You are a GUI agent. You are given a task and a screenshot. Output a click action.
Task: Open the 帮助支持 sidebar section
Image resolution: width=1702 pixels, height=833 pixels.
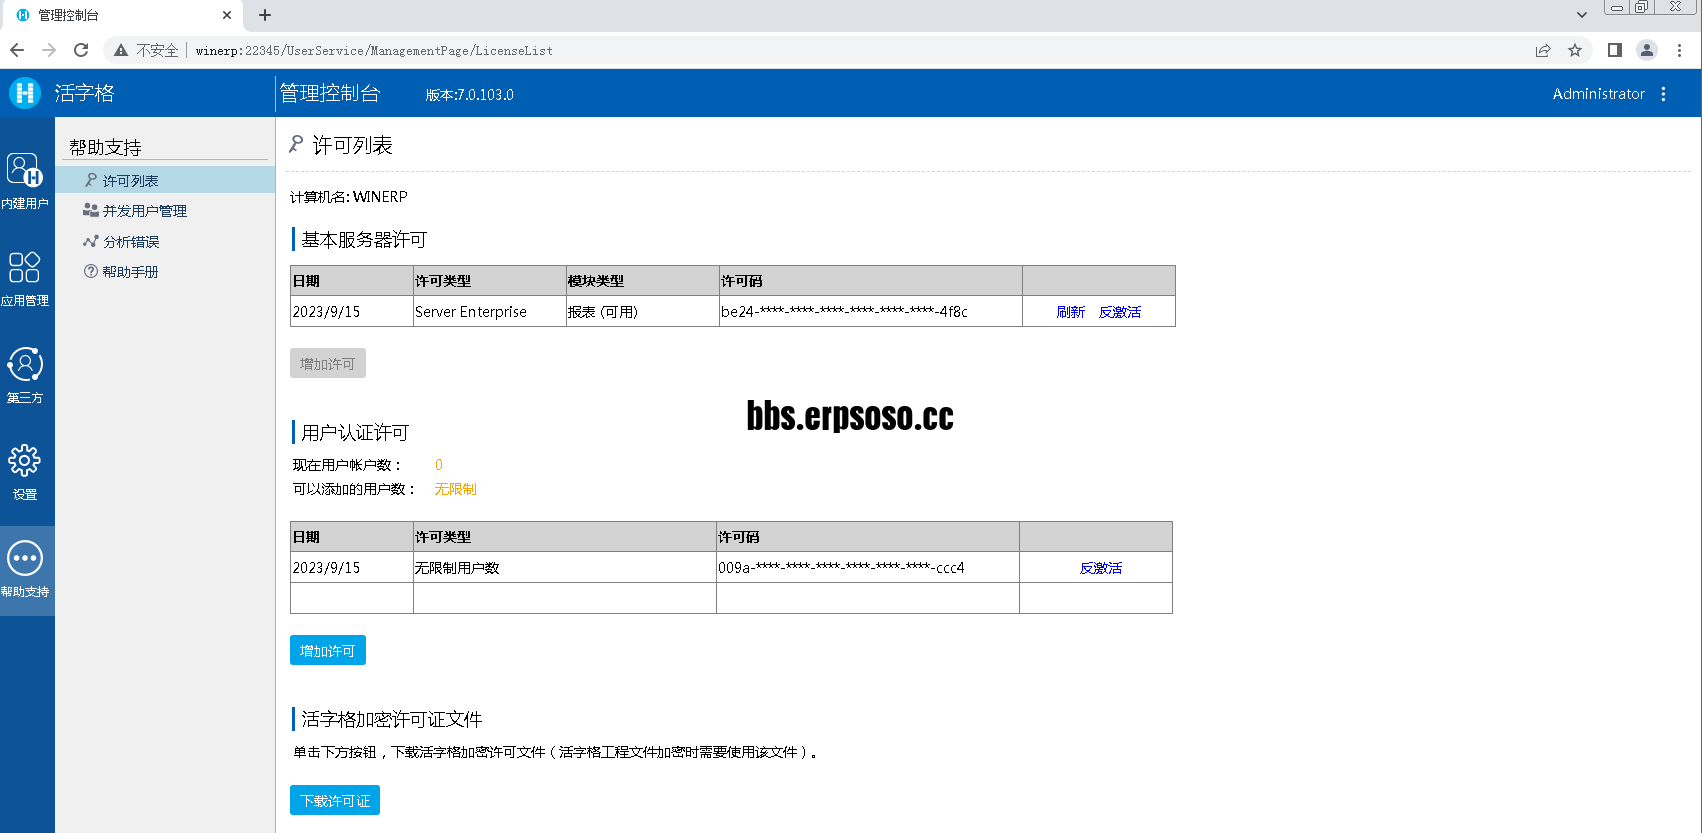[x=25, y=569]
